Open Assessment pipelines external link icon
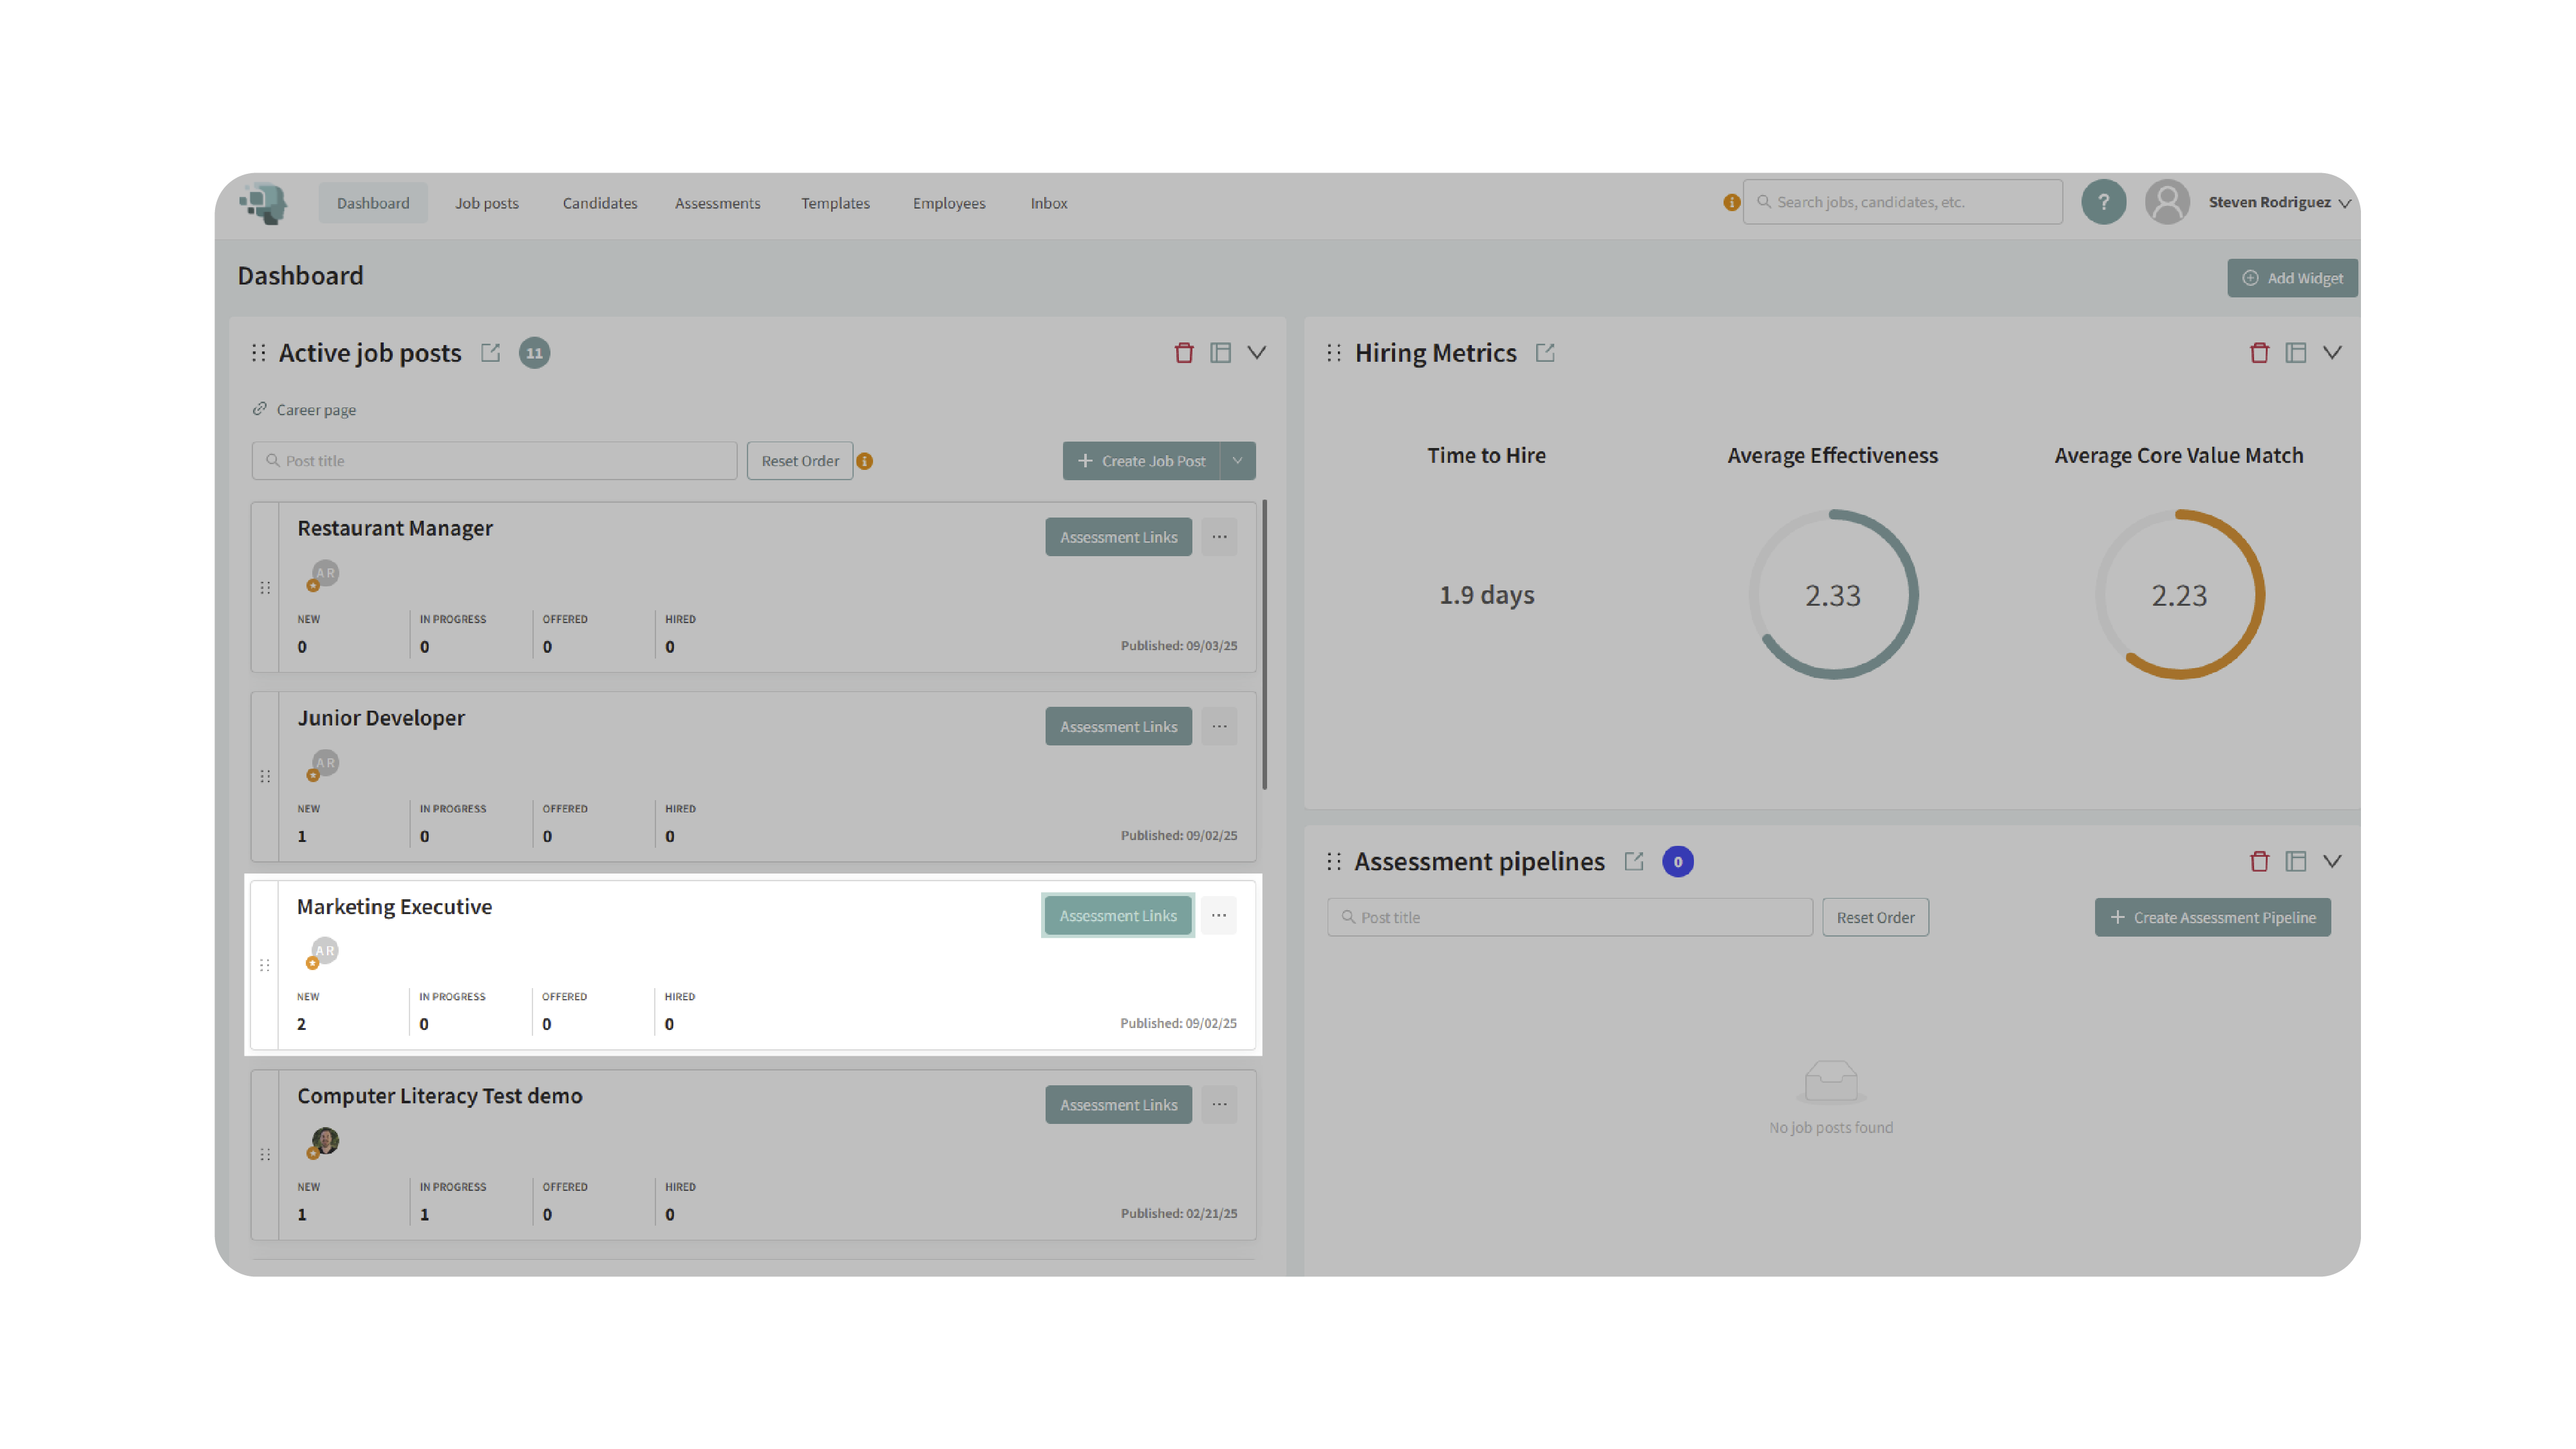Screen dimensions: 2576x1449 tap(1634, 861)
